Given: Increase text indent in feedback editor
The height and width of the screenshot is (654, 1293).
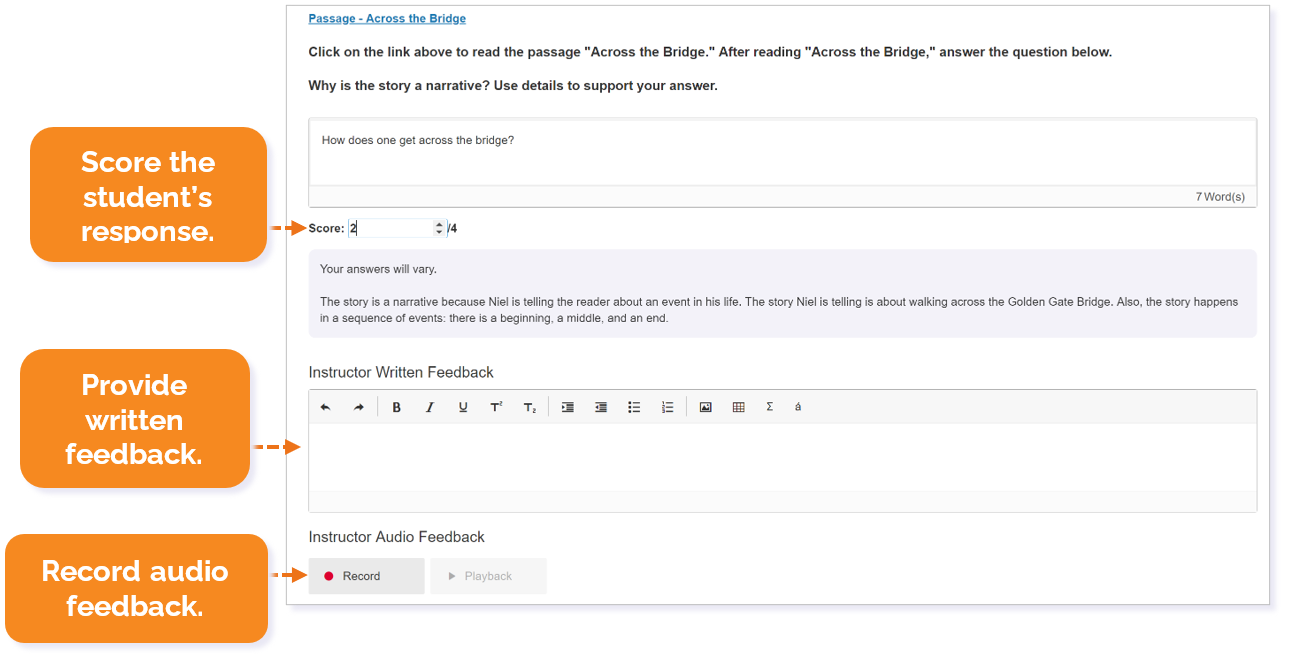Looking at the screenshot, I should (x=567, y=407).
